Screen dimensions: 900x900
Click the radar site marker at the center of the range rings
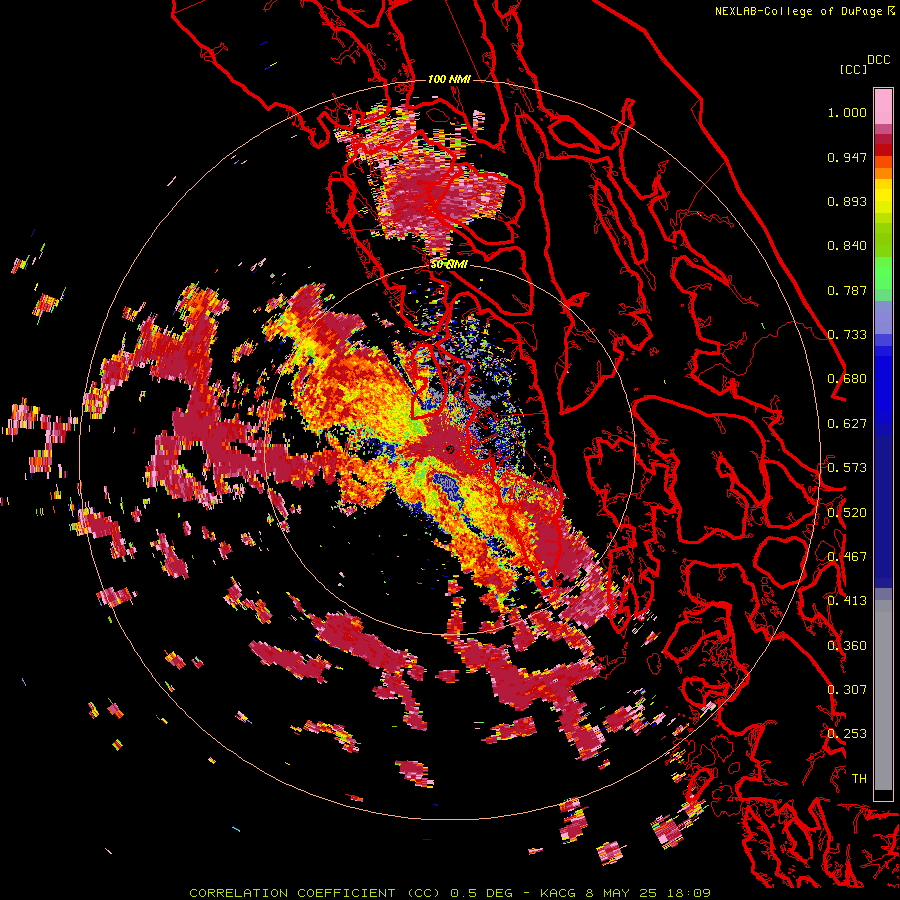450,450
